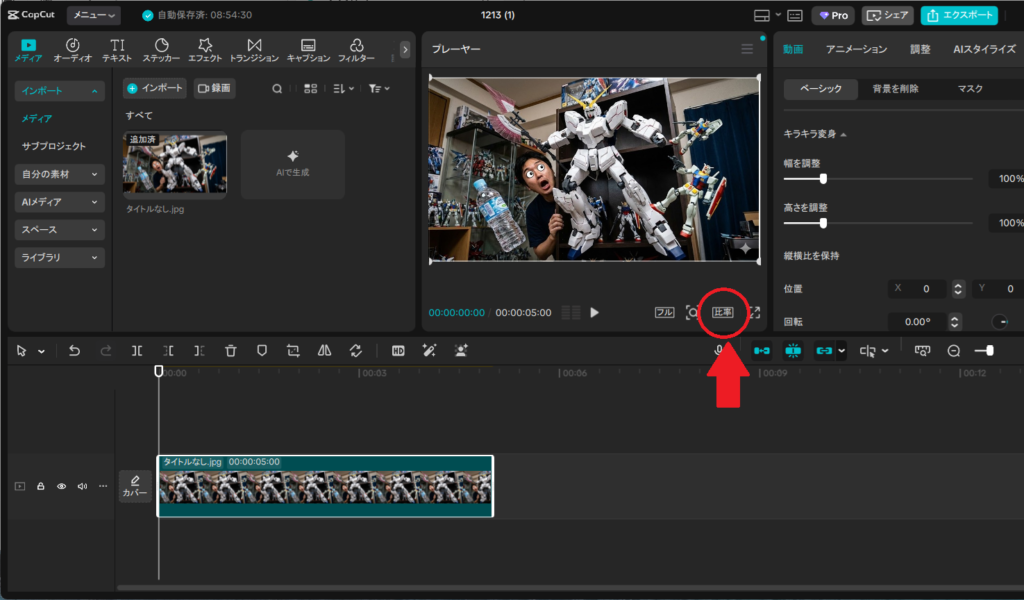1024x600 pixels.
Task: Click the delete trash icon in timeline toolbar
Action: pyautogui.click(x=231, y=351)
